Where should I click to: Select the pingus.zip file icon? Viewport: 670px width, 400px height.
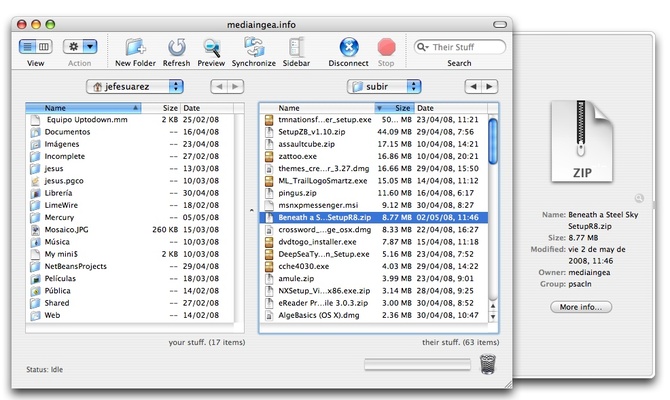269,193
